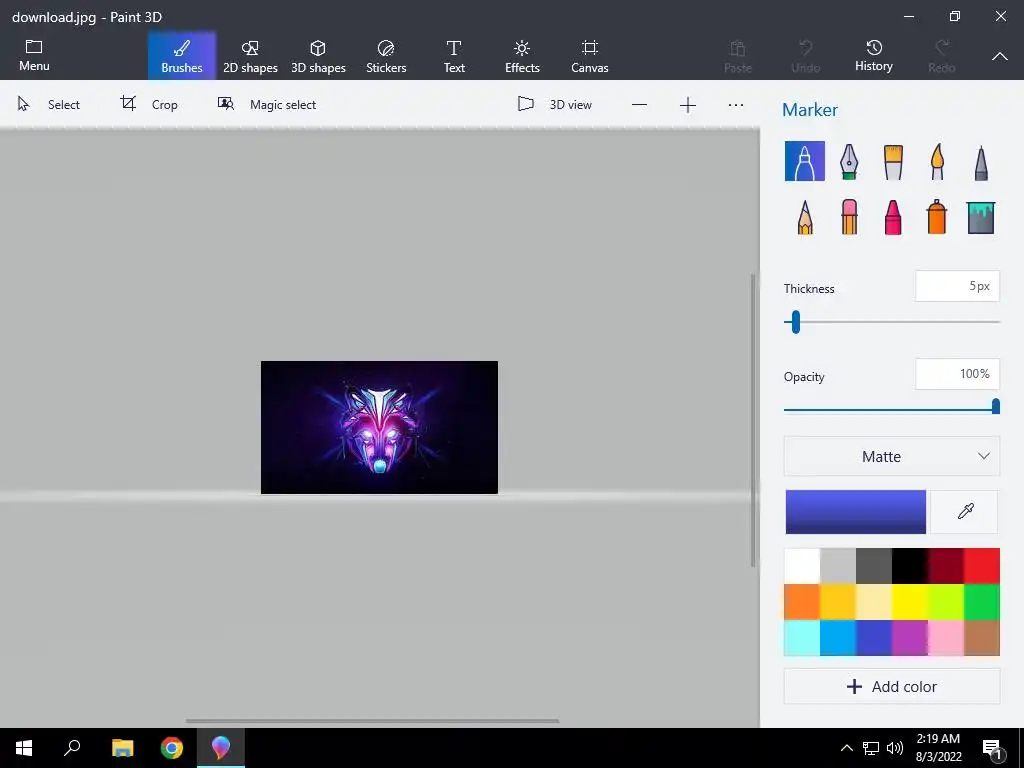Click the vertical scrollbar beside the canvas

(x=753, y=421)
